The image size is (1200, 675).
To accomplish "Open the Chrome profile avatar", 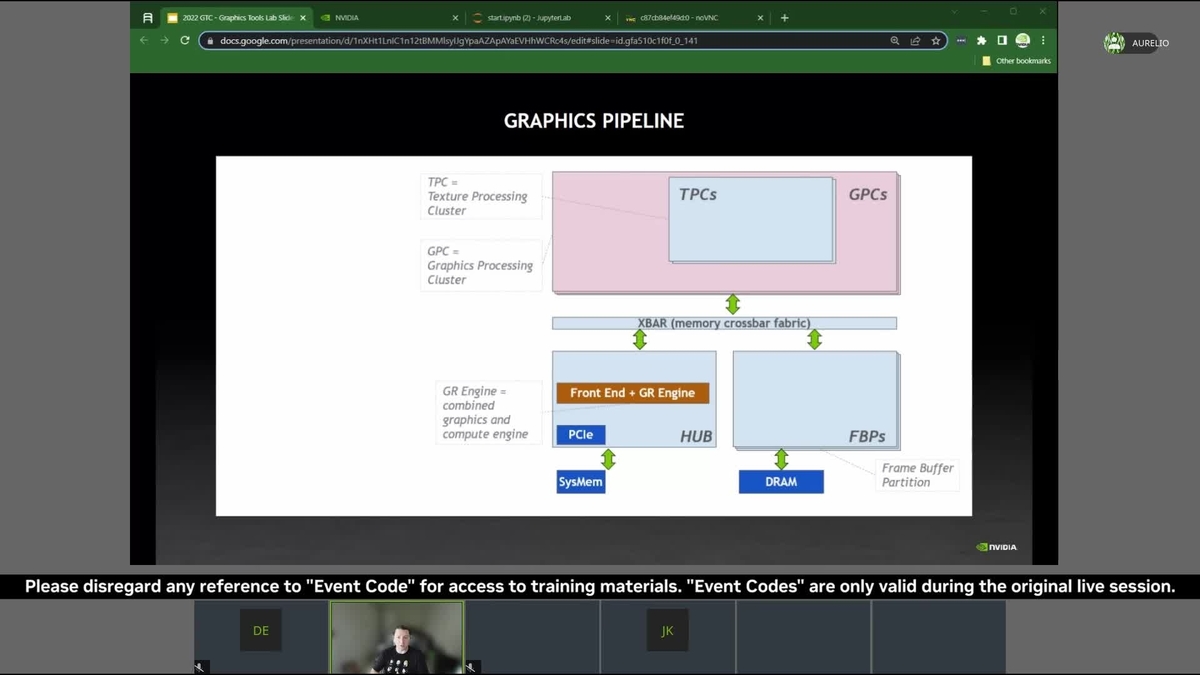I will point(1022,41).
